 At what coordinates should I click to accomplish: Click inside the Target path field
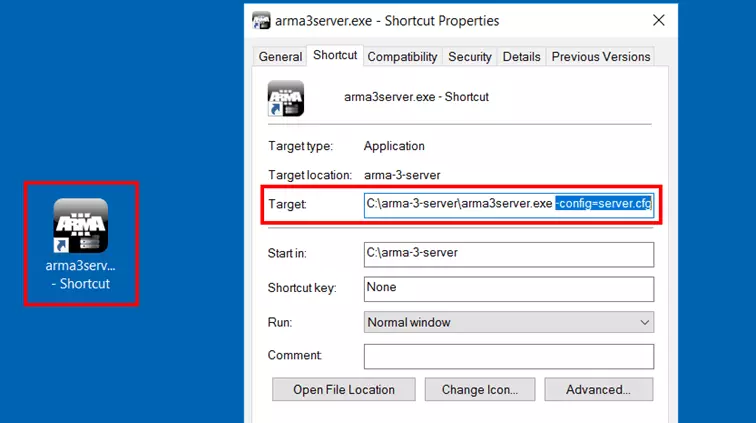[458, 204]
